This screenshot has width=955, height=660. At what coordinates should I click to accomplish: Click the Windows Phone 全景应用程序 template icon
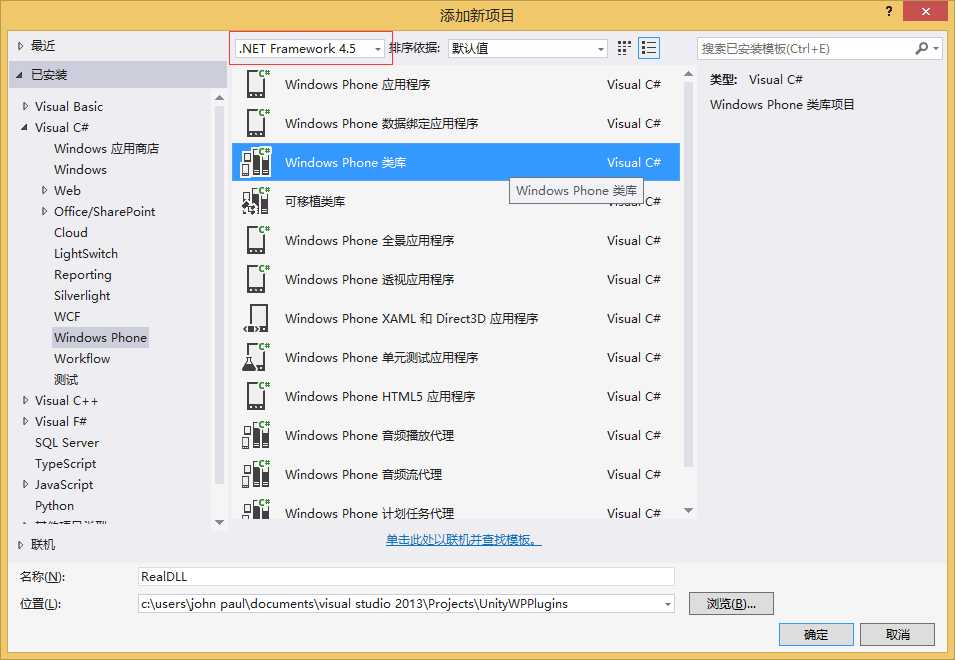(x=257, y=240)
